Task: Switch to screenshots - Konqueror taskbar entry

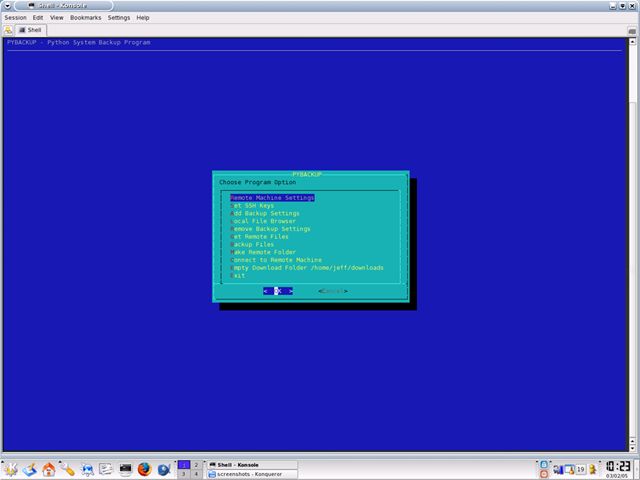Action: (x=253, y=474)
